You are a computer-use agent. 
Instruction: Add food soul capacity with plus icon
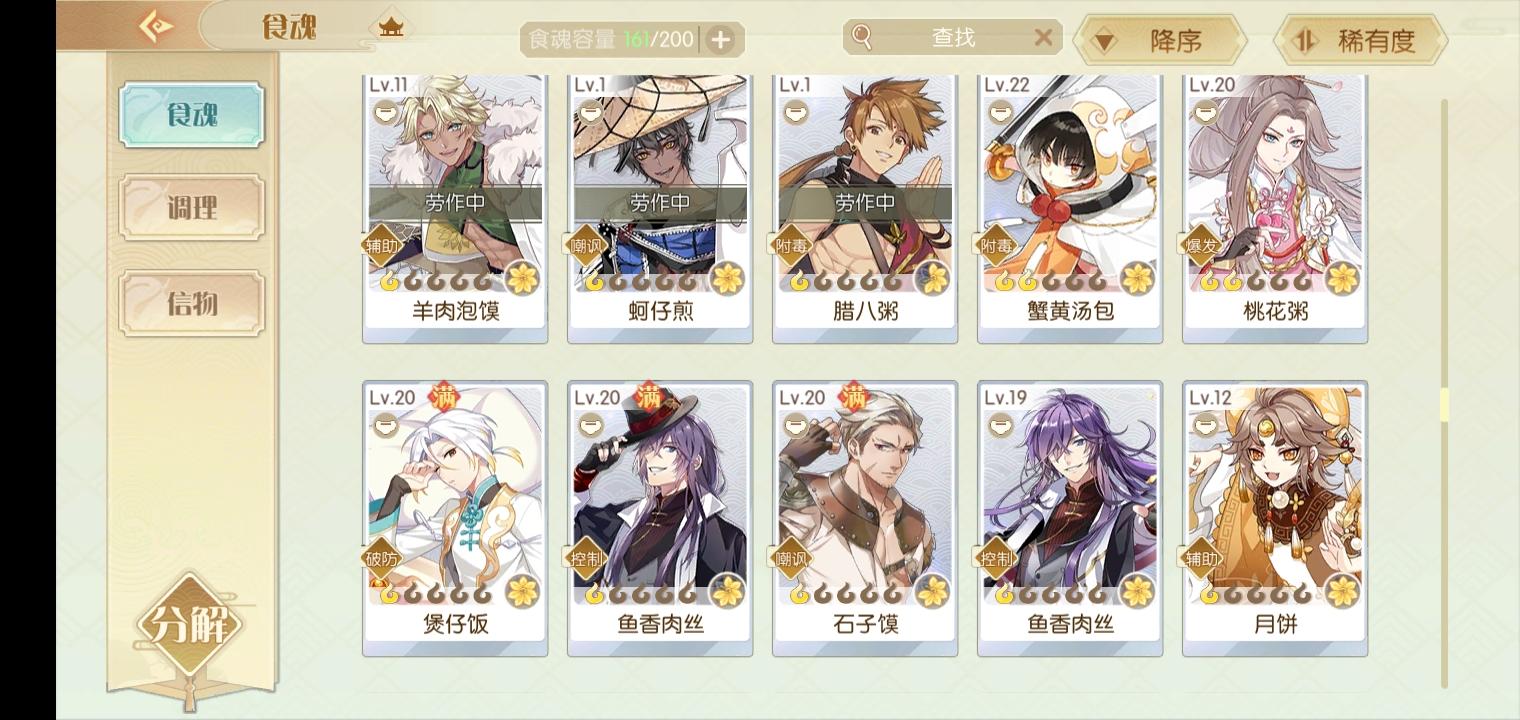pos(720,40)
